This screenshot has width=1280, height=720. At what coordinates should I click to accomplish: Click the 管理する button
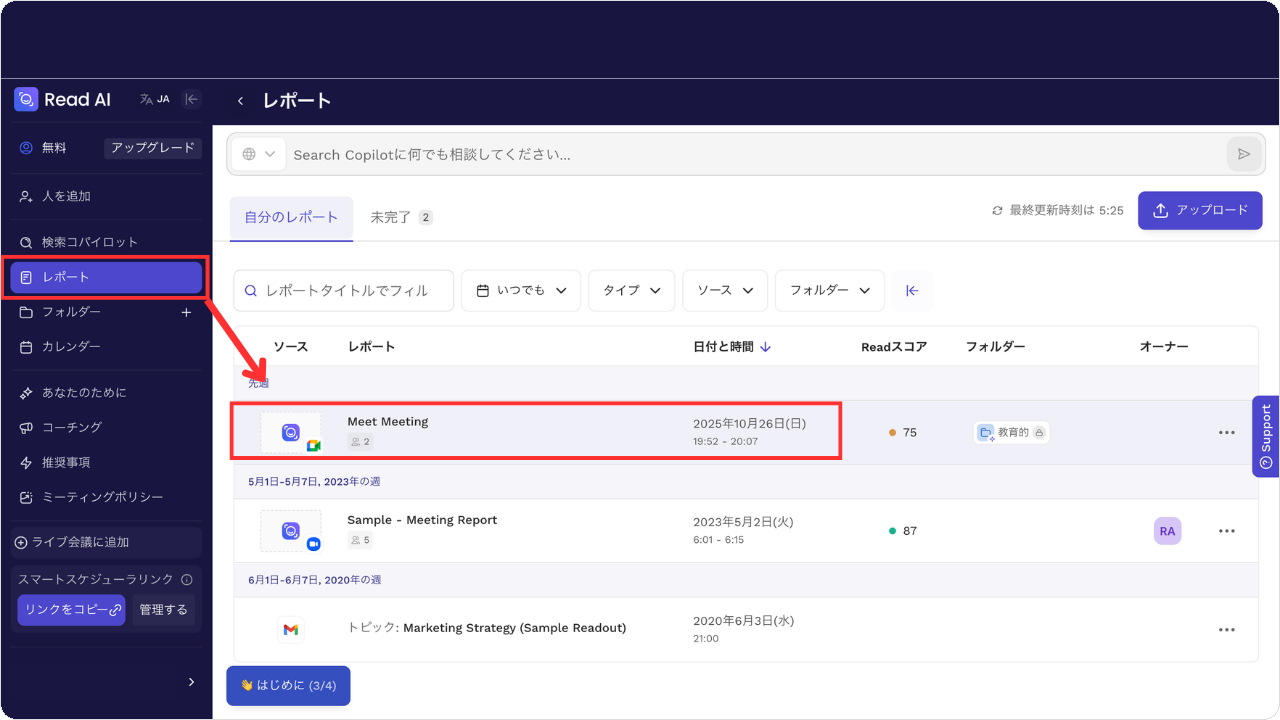coord(163,610)
